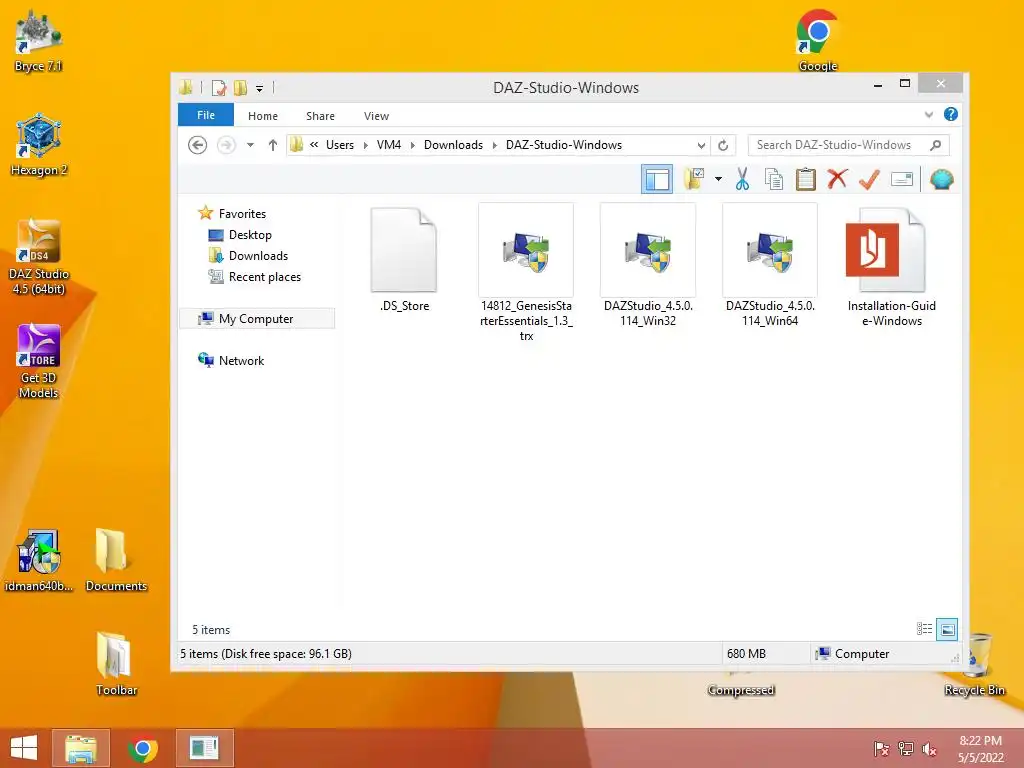Click the Hexagon 2 desktop shortcut

pyautogui.click(x=39, y=144)
